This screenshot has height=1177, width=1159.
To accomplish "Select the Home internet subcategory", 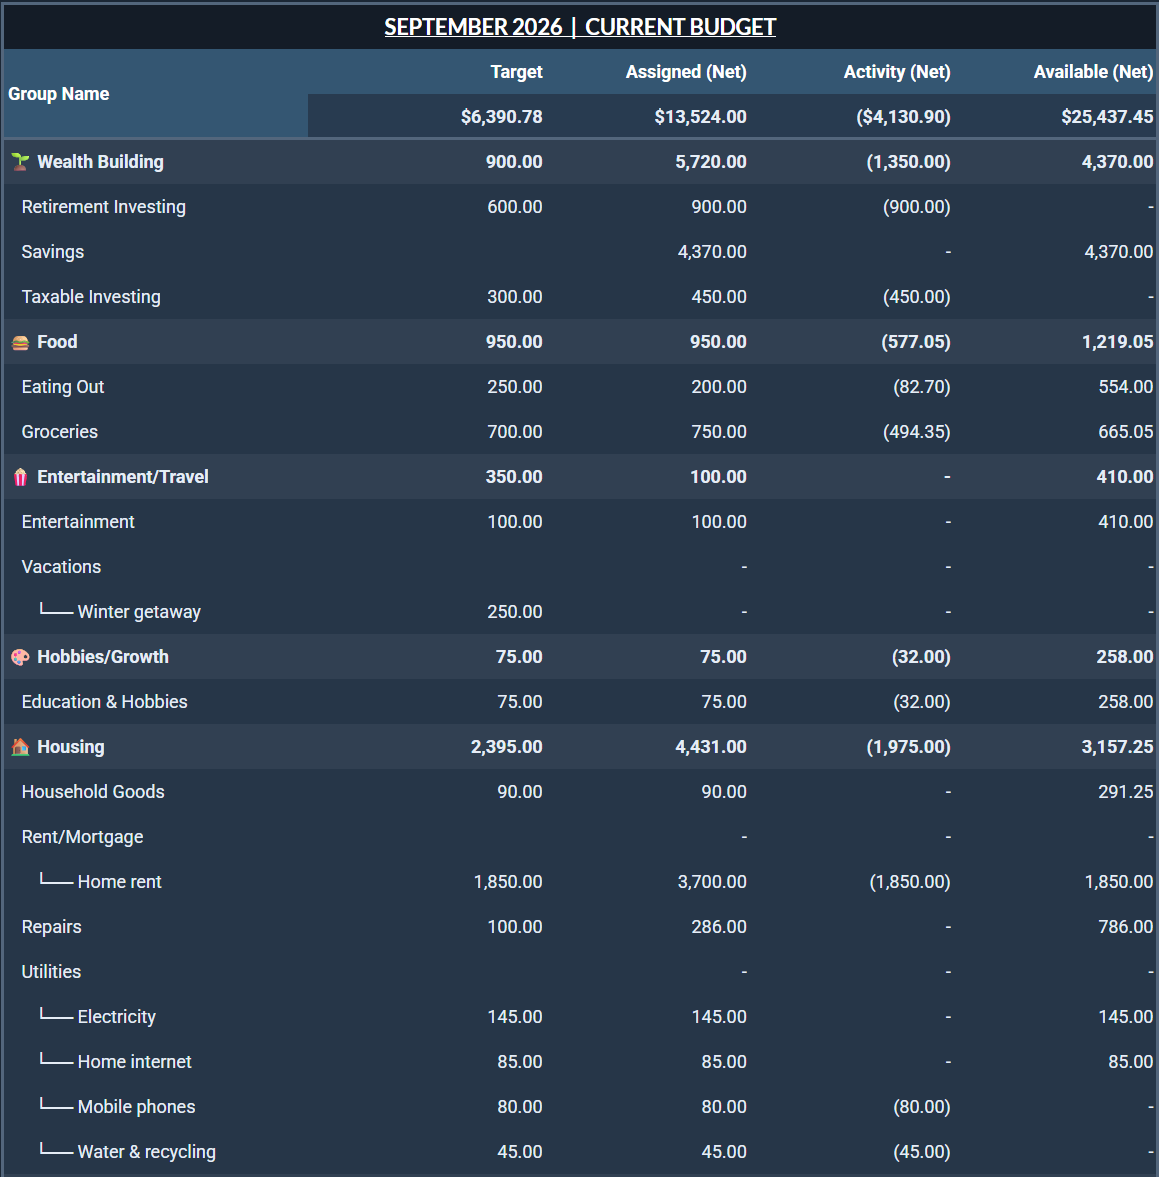I will [x=134, y=1062].
